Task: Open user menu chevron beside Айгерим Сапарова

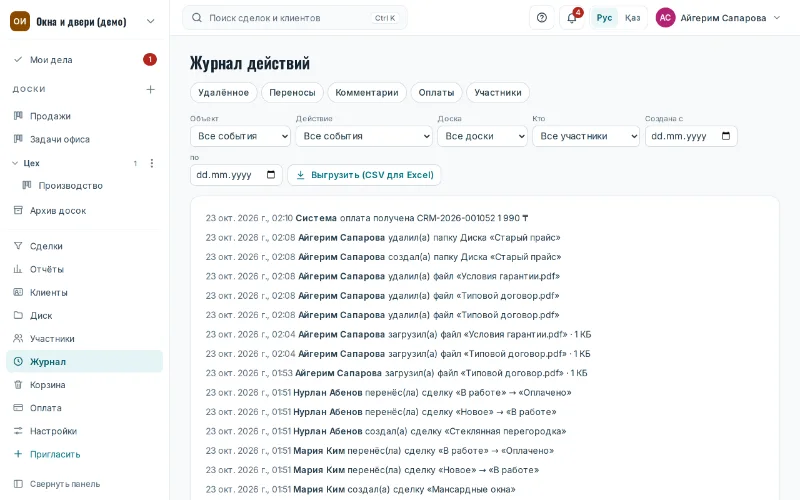Action: (x=777, y=18)
